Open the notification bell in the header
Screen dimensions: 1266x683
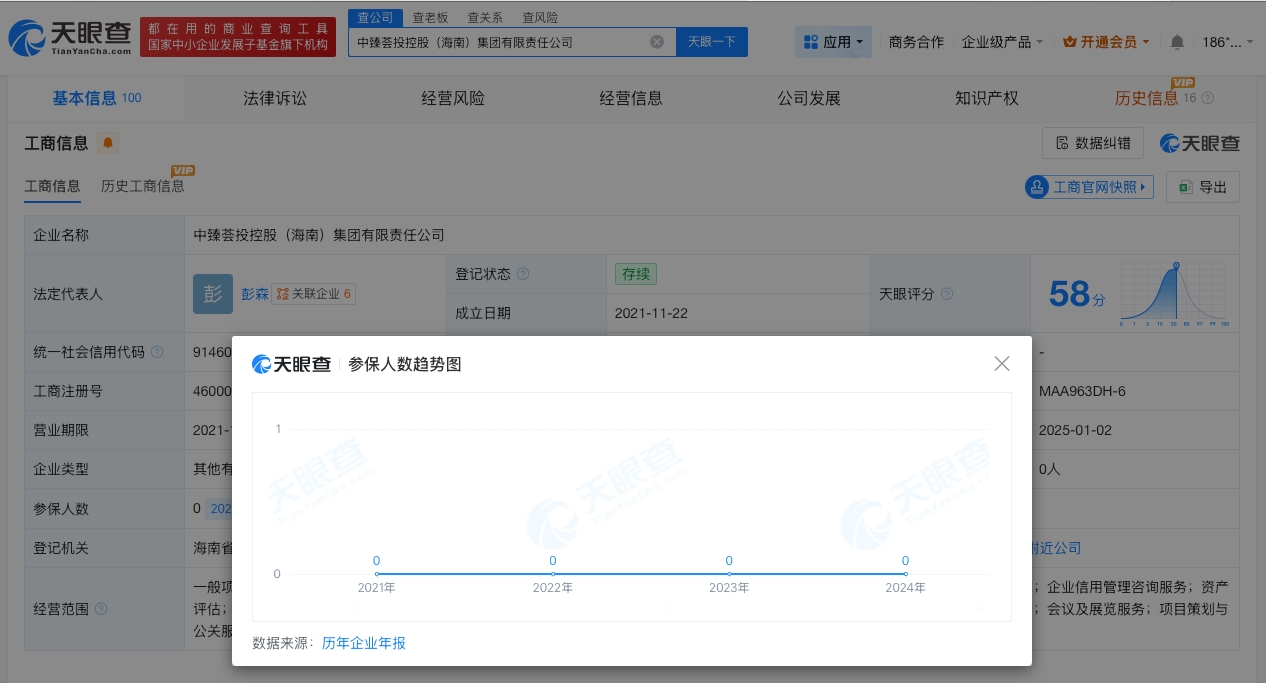click(1177, 42)
